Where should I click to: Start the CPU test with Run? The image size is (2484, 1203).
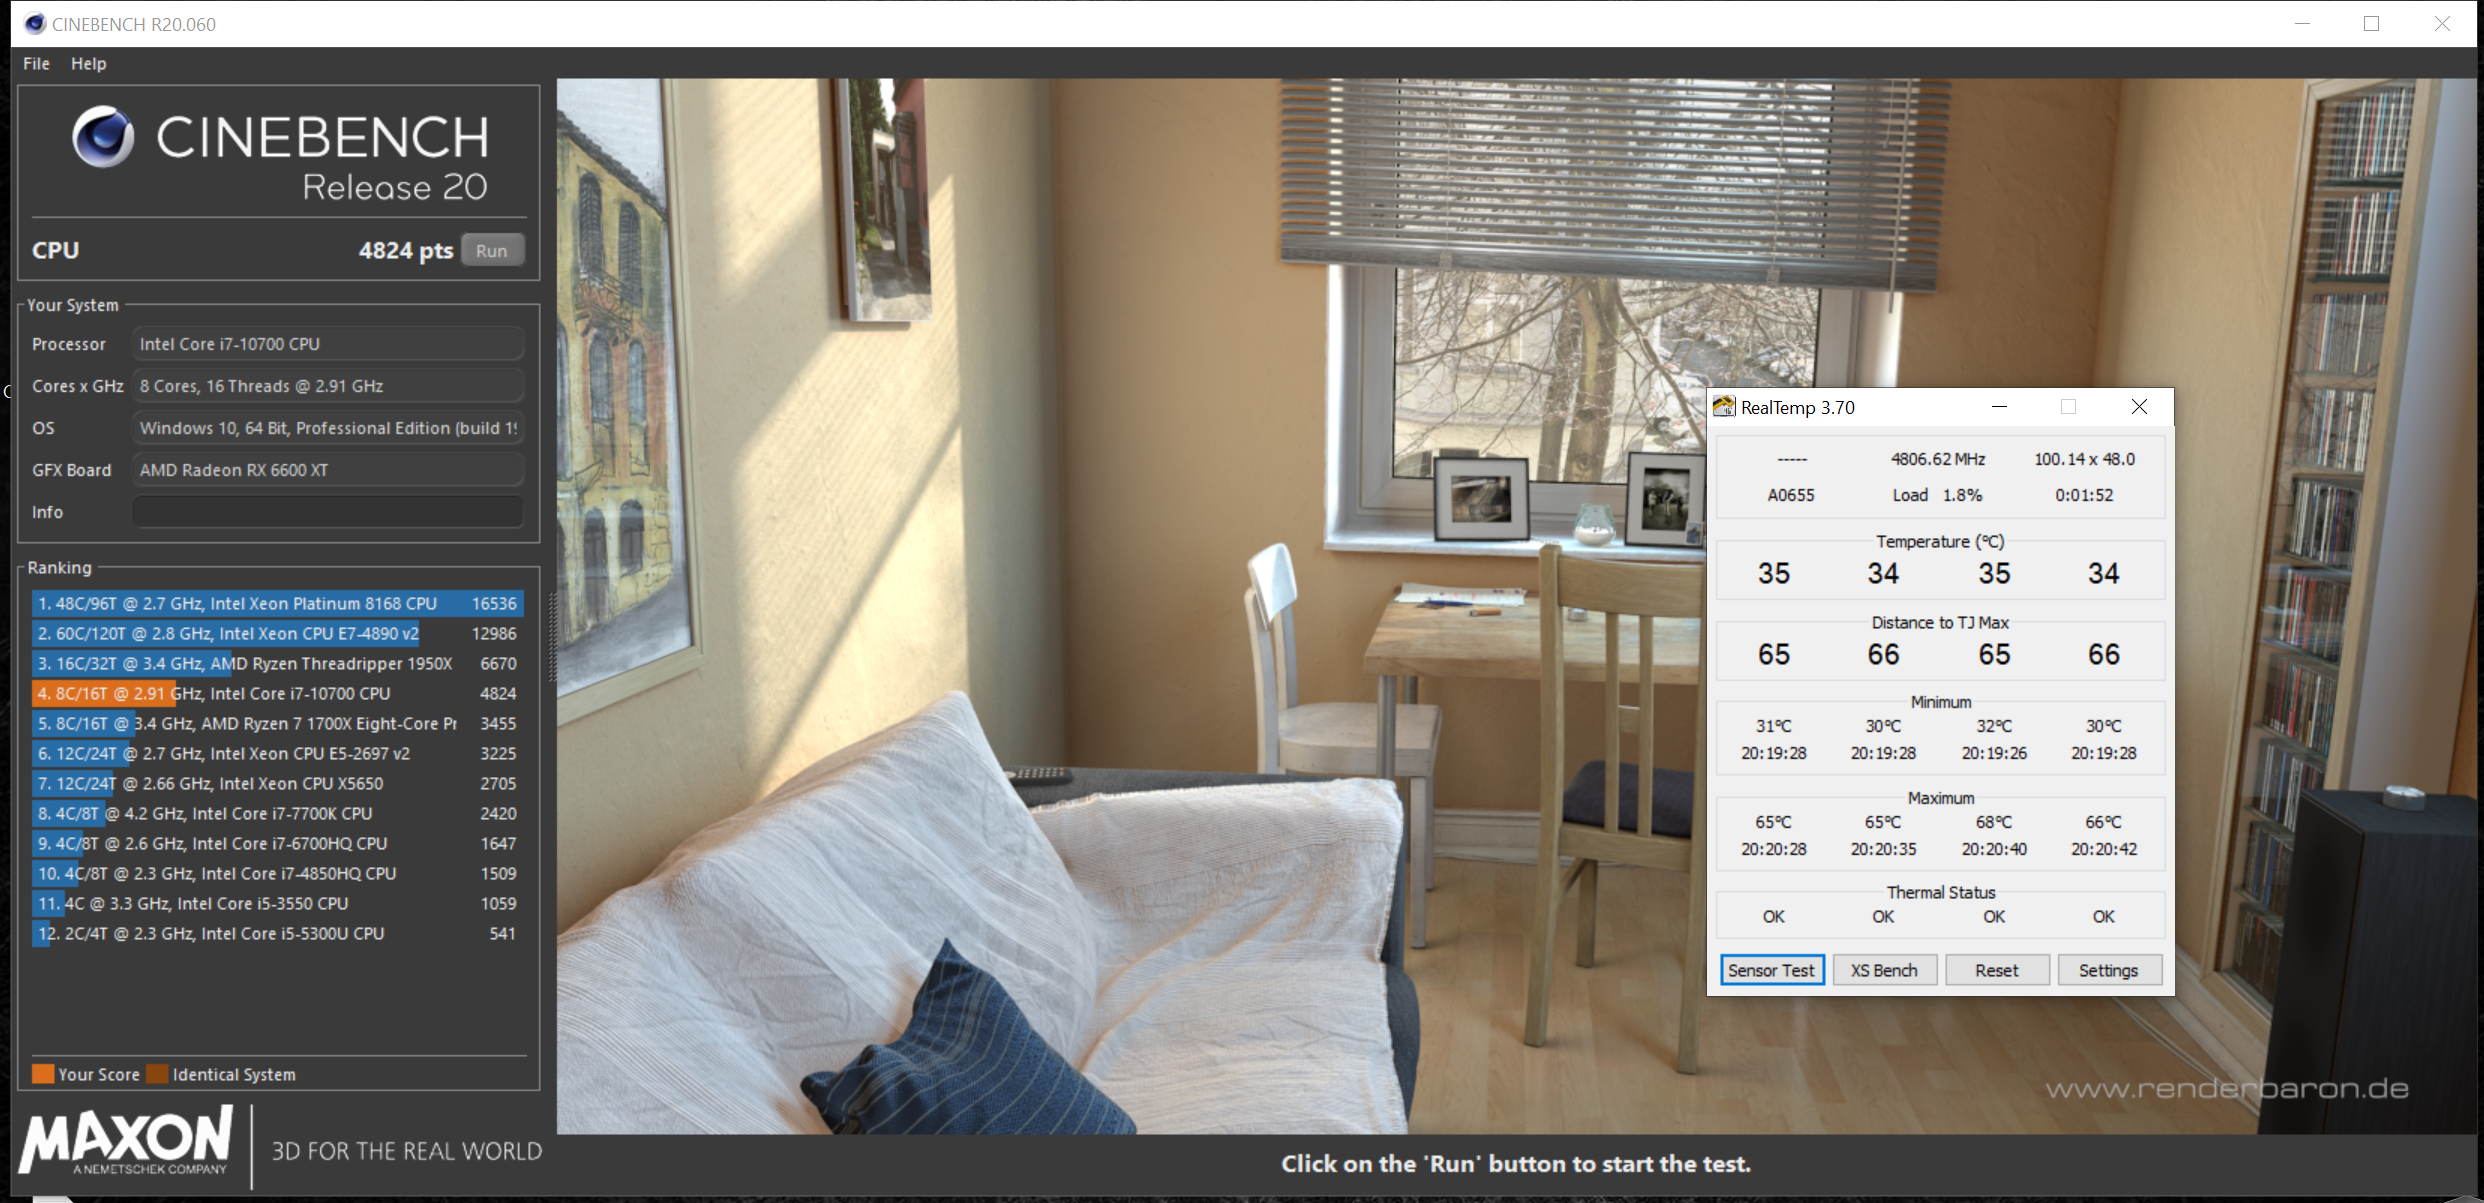[x=492, y=250]
